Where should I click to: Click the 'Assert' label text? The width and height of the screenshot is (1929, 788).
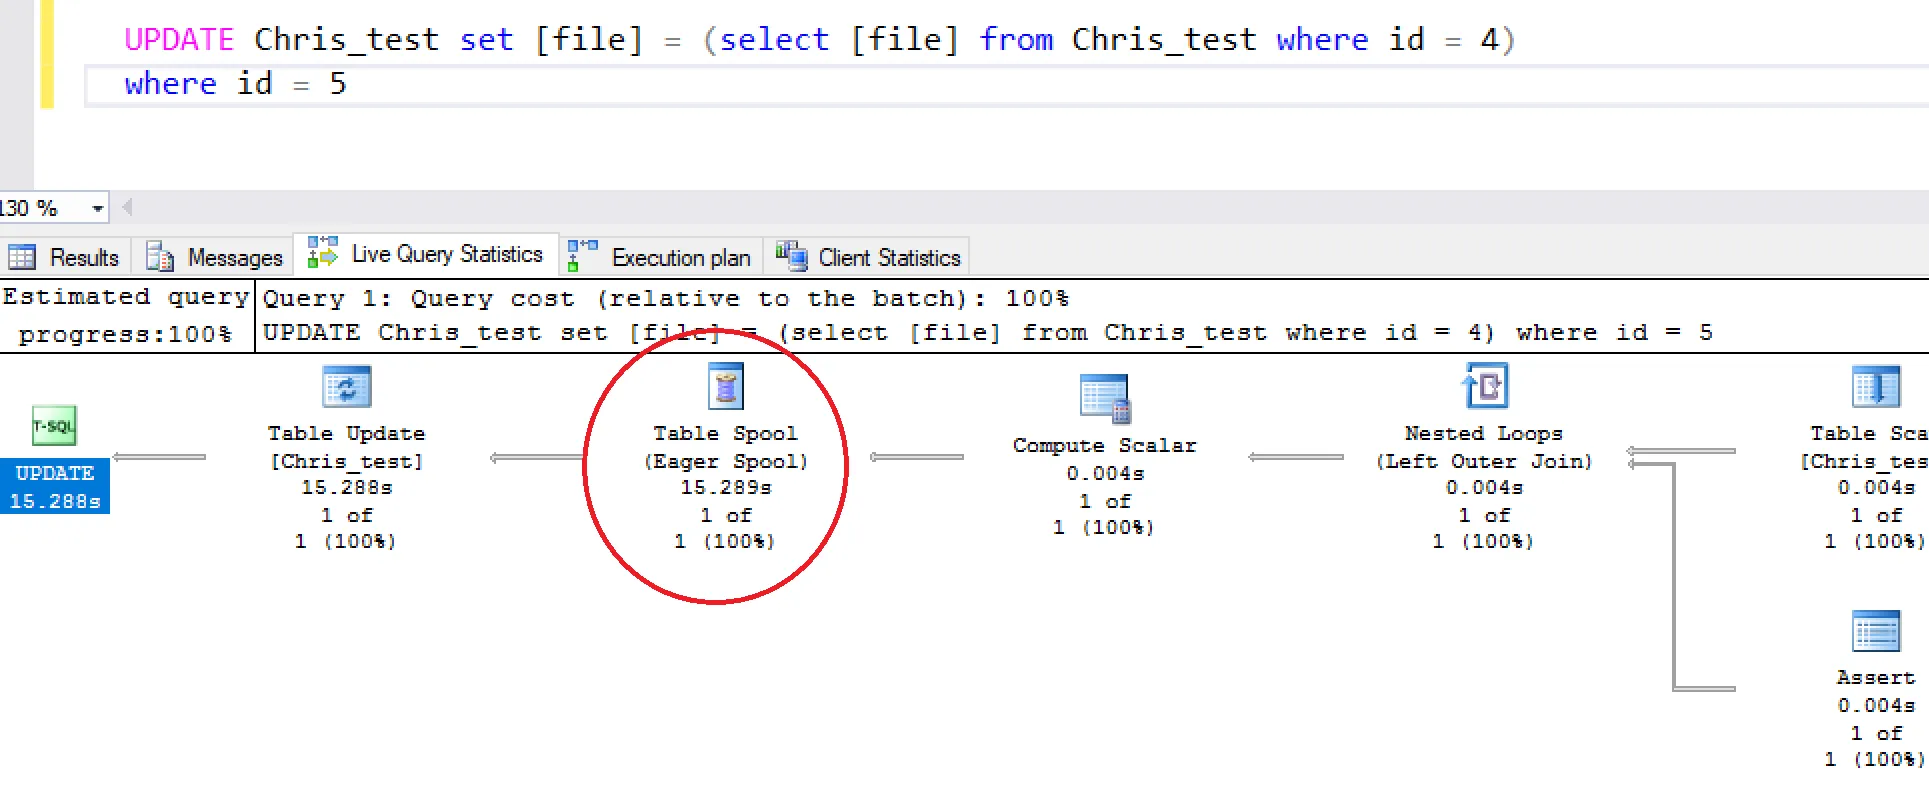click(x=1875, y=677)
